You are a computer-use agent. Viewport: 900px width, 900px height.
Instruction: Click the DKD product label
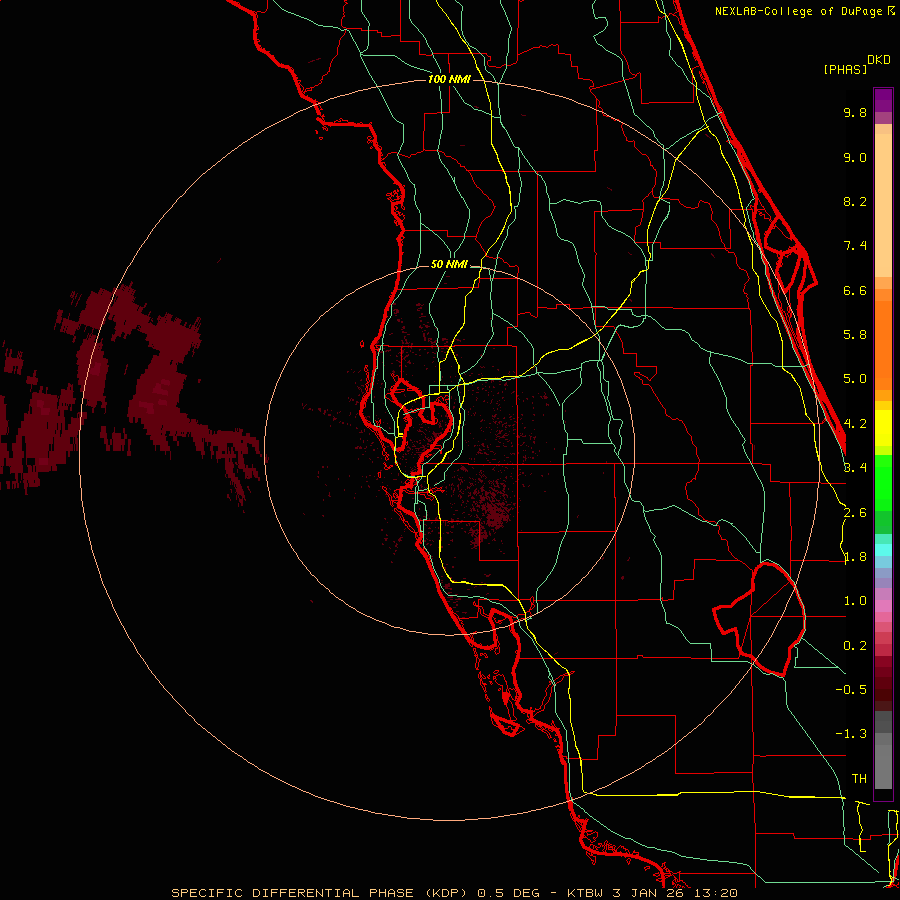coord(879,60)
